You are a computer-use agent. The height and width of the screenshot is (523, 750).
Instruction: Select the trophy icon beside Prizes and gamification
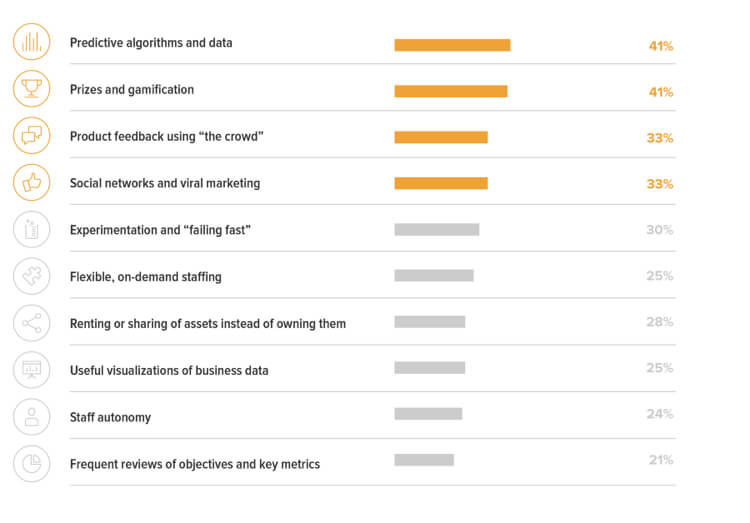click(32, 90)
